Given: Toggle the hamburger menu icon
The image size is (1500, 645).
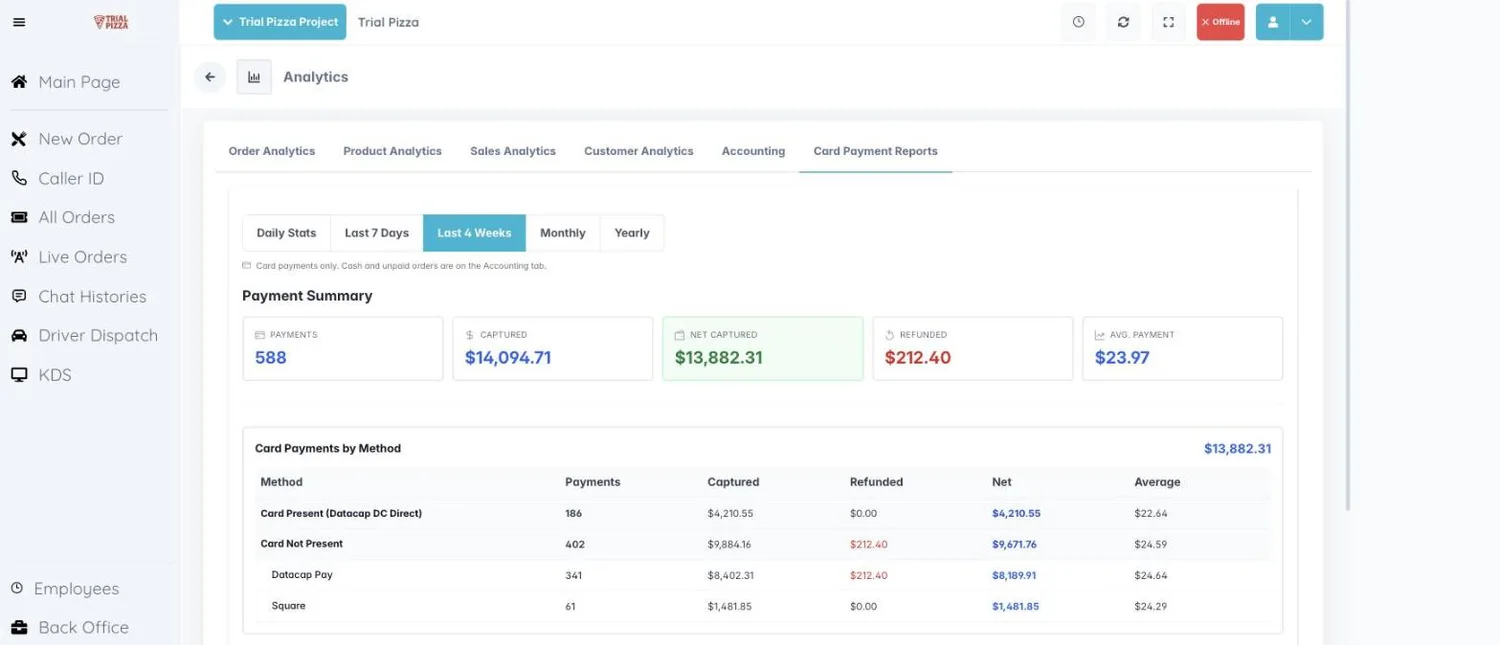Looking at the screenshot, I should (x=19, y=22).
